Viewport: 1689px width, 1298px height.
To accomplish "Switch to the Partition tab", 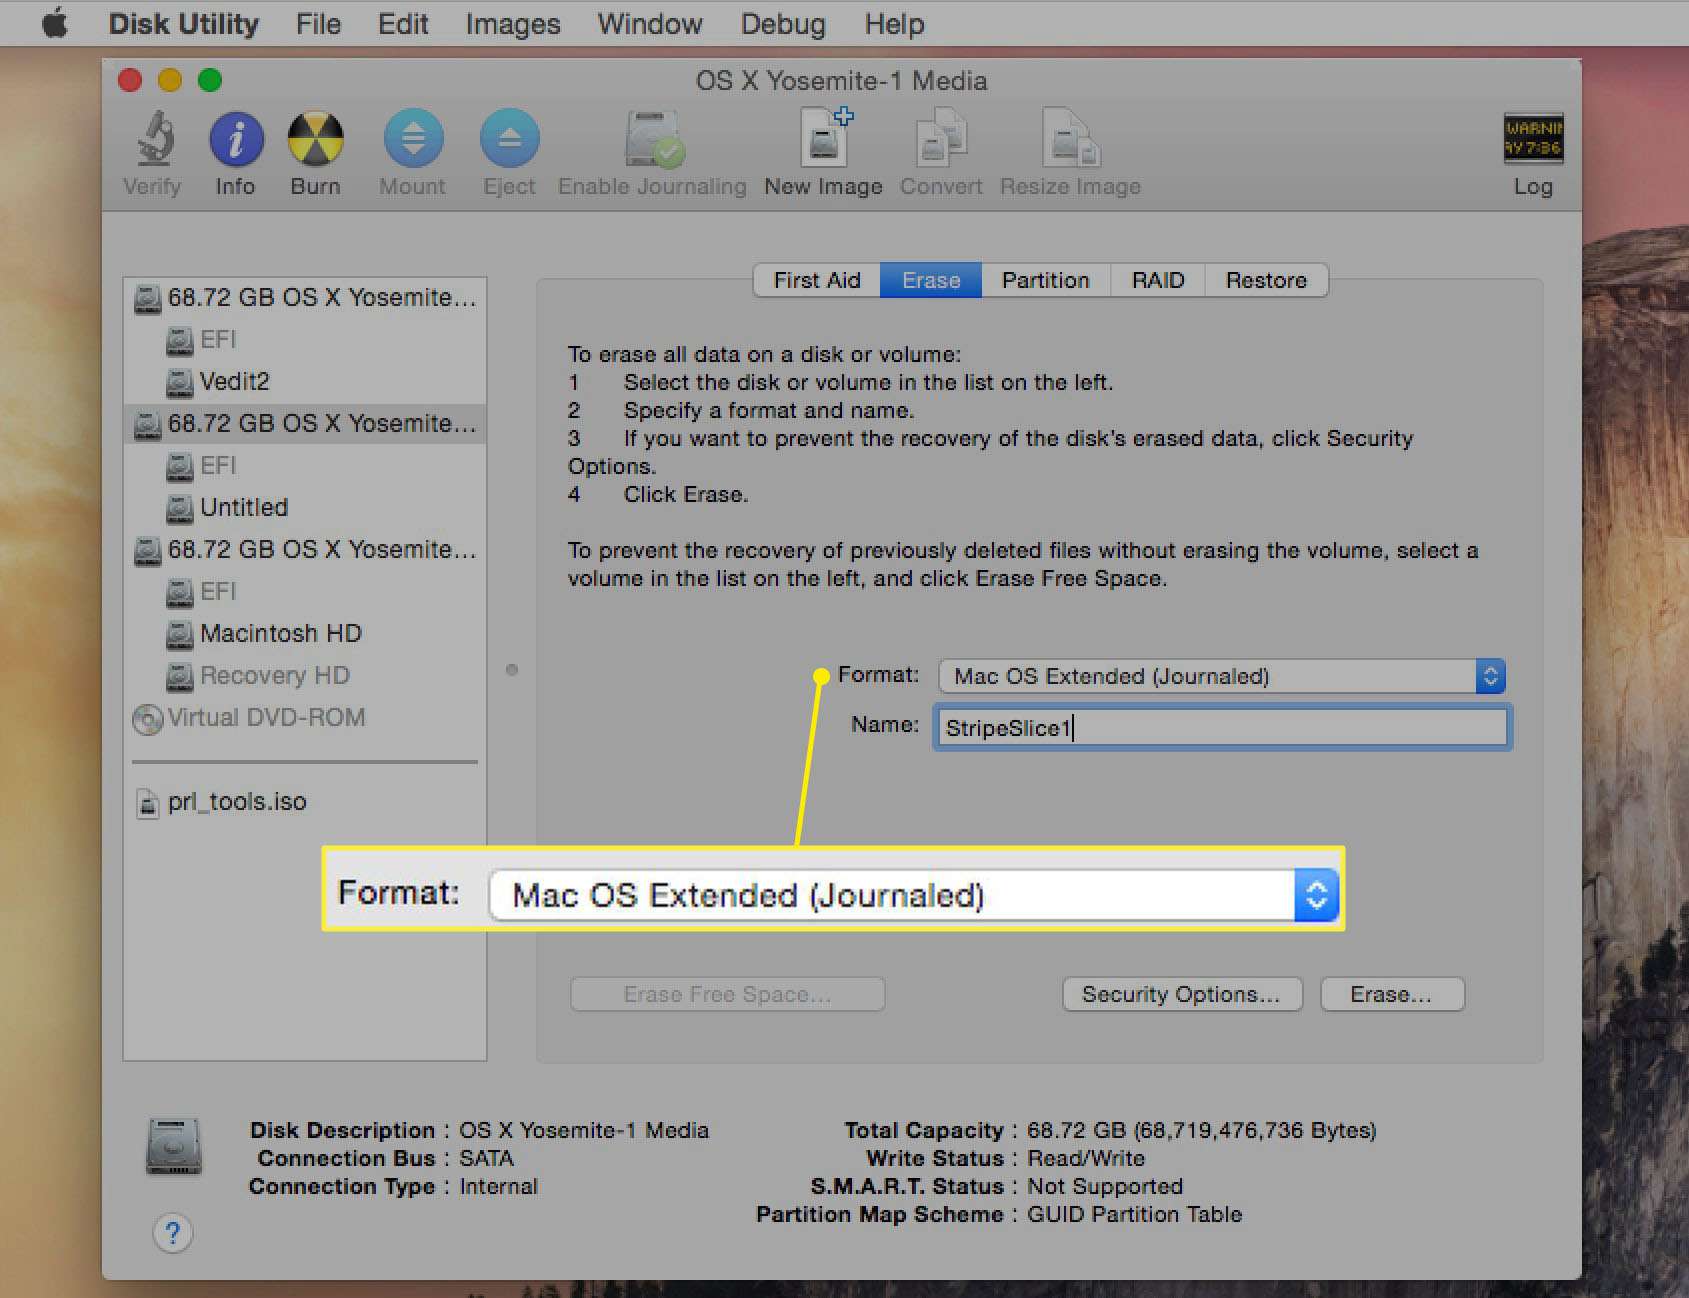I will 1046,280.
